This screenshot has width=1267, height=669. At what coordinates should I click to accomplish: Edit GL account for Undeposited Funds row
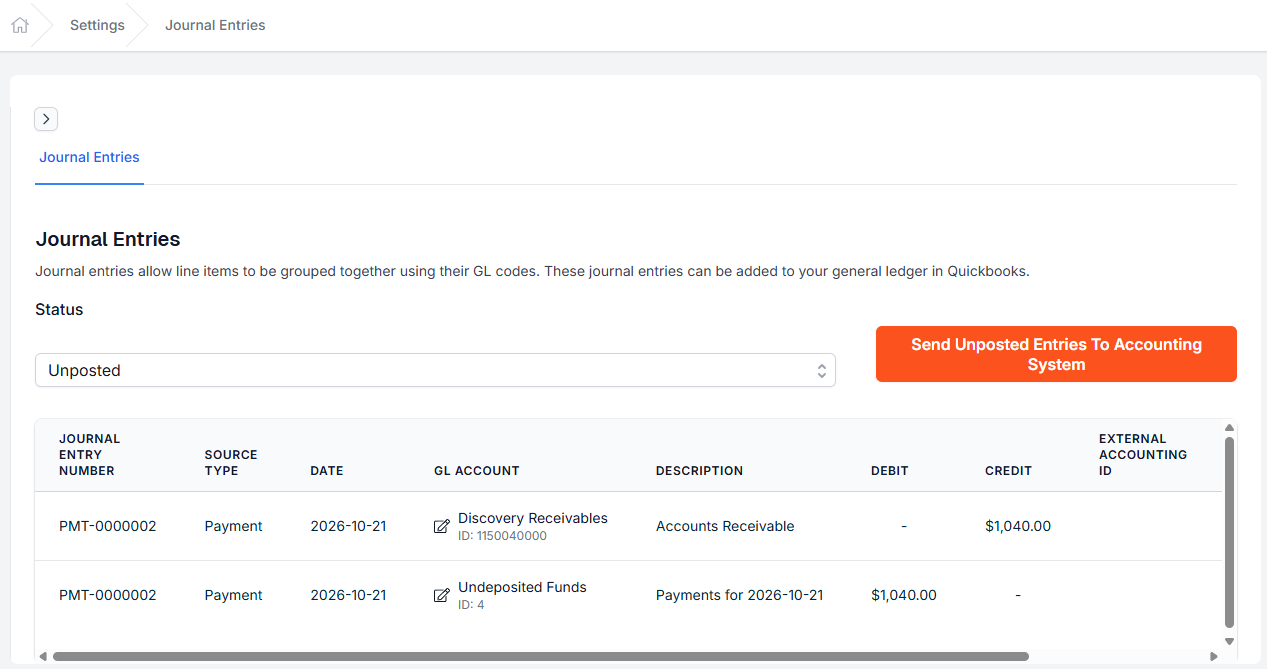click(x=441, y=596)
